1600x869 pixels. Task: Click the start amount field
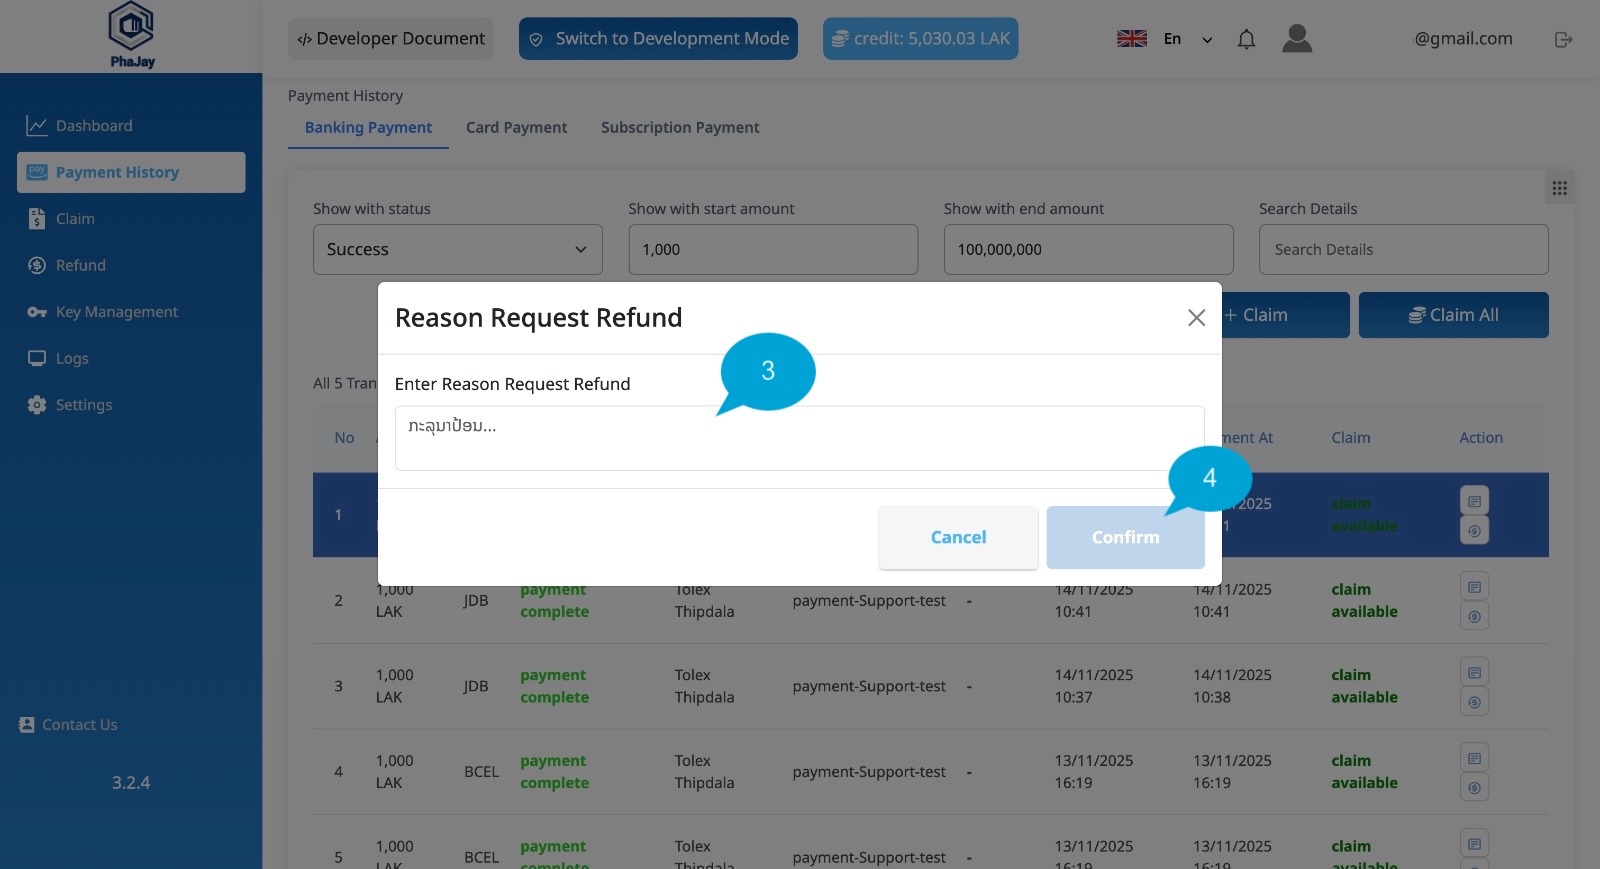773,249
